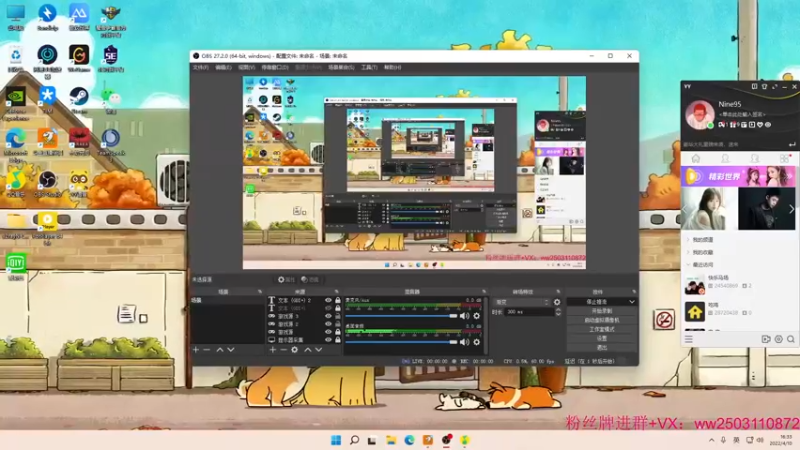Viewport: 800px width, 450px height.
Task: Click the 退出 button in OBS controls
Action: click(602, 347)
